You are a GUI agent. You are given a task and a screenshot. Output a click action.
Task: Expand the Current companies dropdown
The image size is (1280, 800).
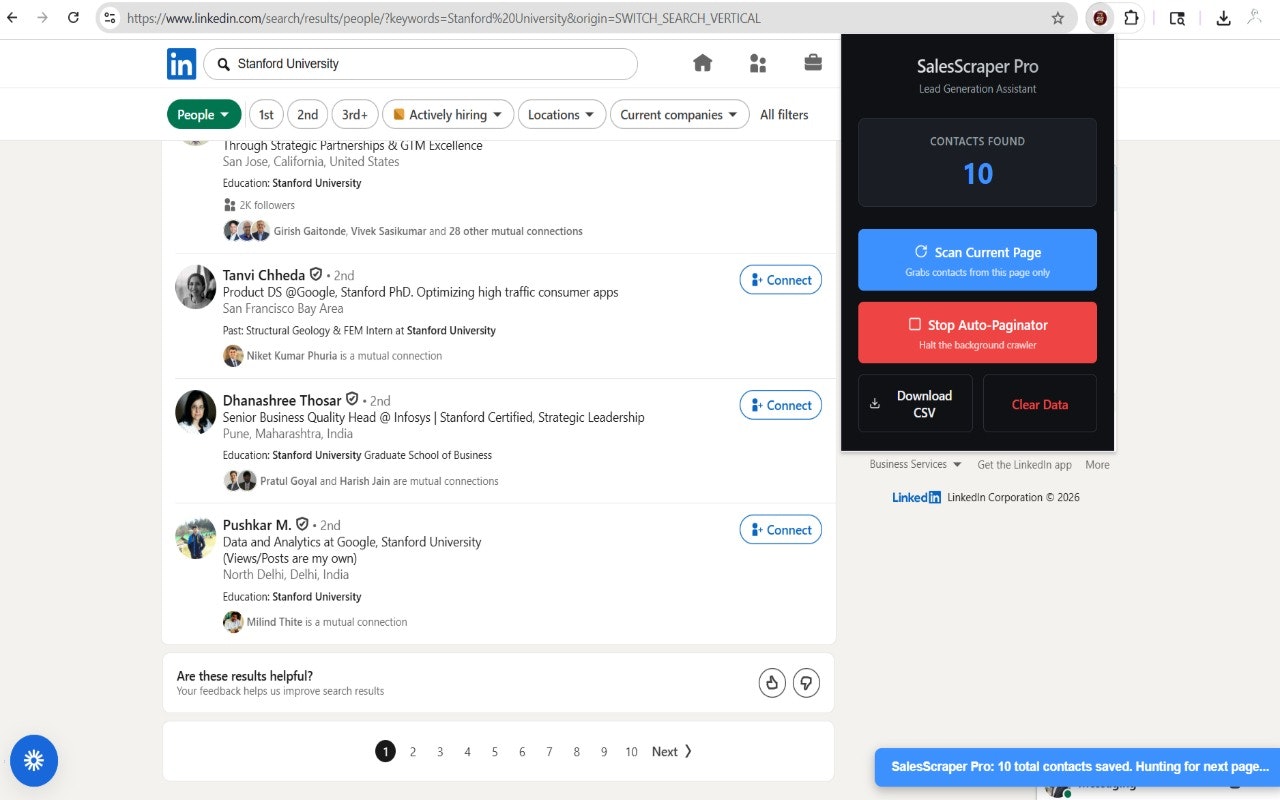(x=680, y=115)
